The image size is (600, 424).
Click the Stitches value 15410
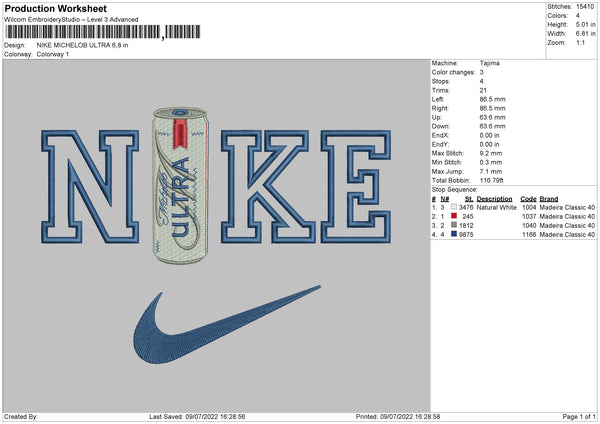(585, 7)
